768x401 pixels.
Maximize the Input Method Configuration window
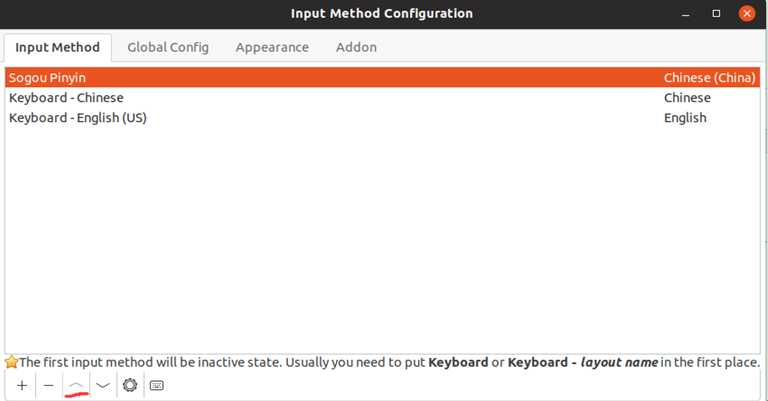(716, 14)
